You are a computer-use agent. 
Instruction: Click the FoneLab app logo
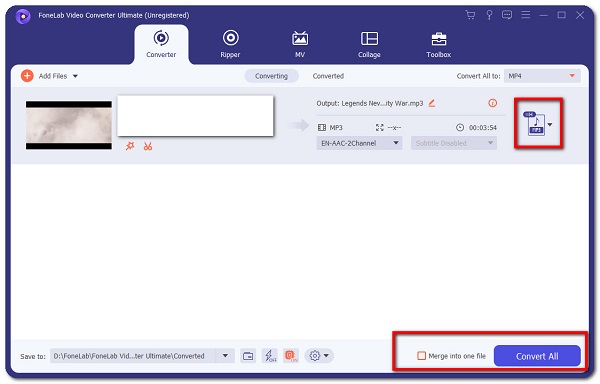click(23, 16)
